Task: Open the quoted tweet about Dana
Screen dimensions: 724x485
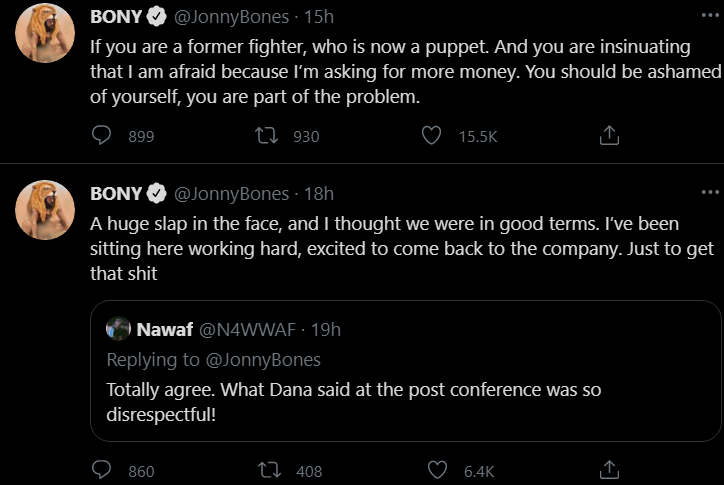Action: tap(400, 400)
